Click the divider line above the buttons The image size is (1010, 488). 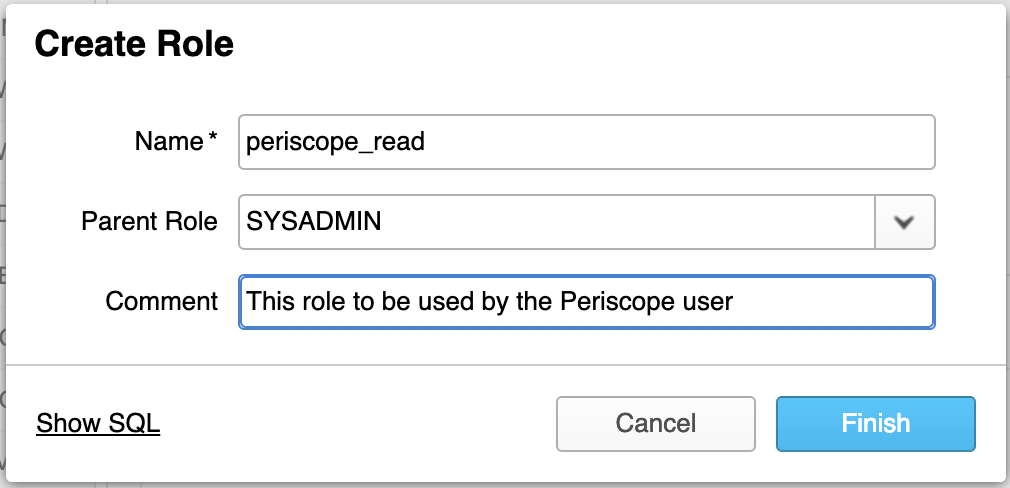click(505, 365)
